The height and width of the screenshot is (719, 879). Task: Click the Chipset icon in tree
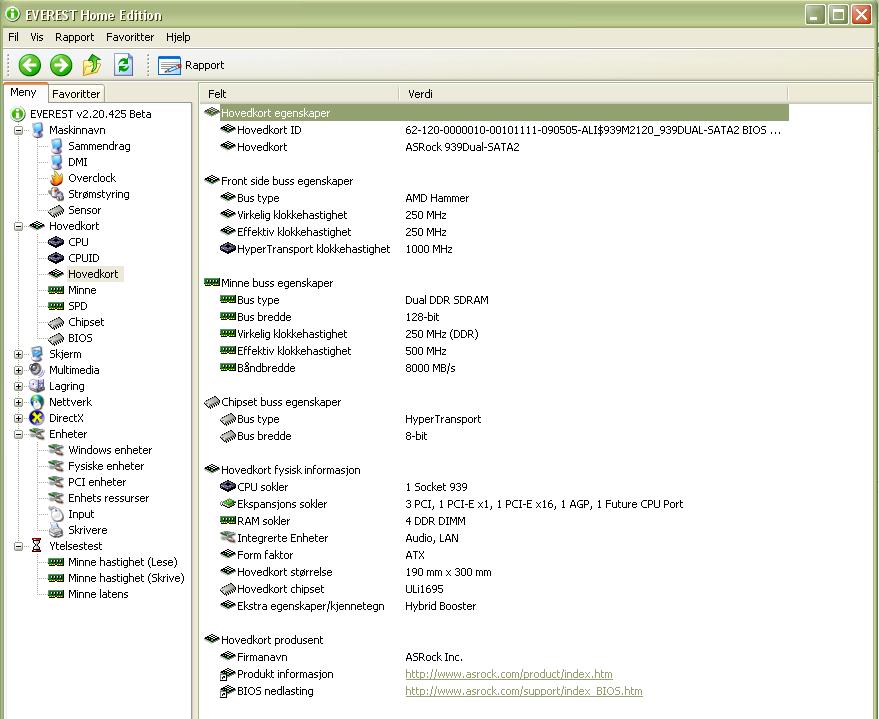click(56, 322)
